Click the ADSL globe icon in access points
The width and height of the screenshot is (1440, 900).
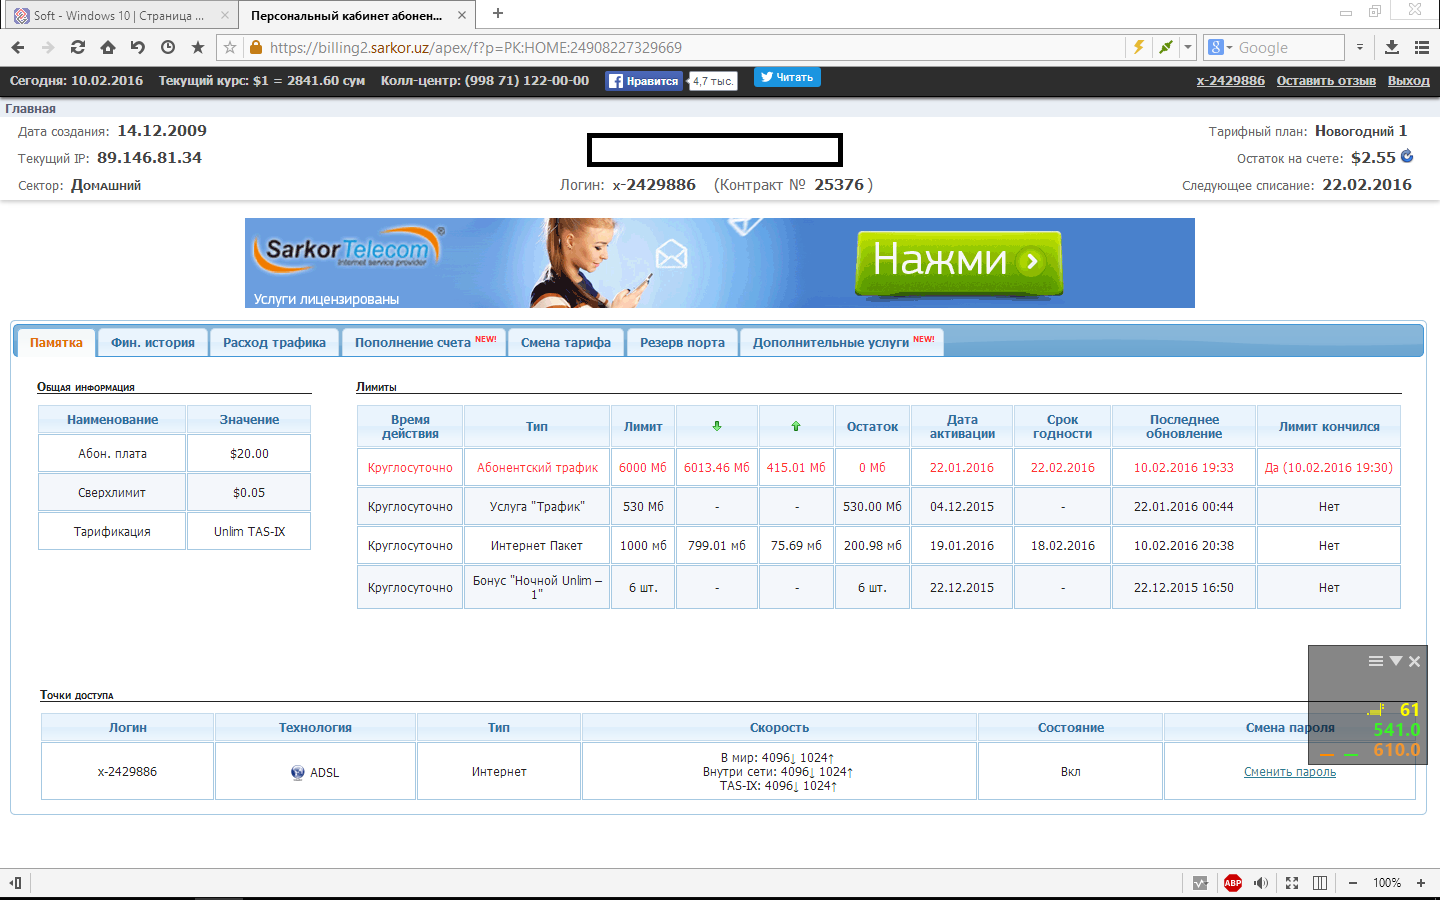pyautogui.click(x=298, y=772)
